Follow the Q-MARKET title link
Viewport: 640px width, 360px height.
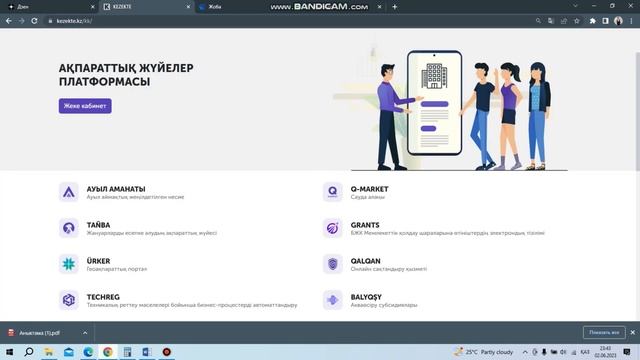369,189
